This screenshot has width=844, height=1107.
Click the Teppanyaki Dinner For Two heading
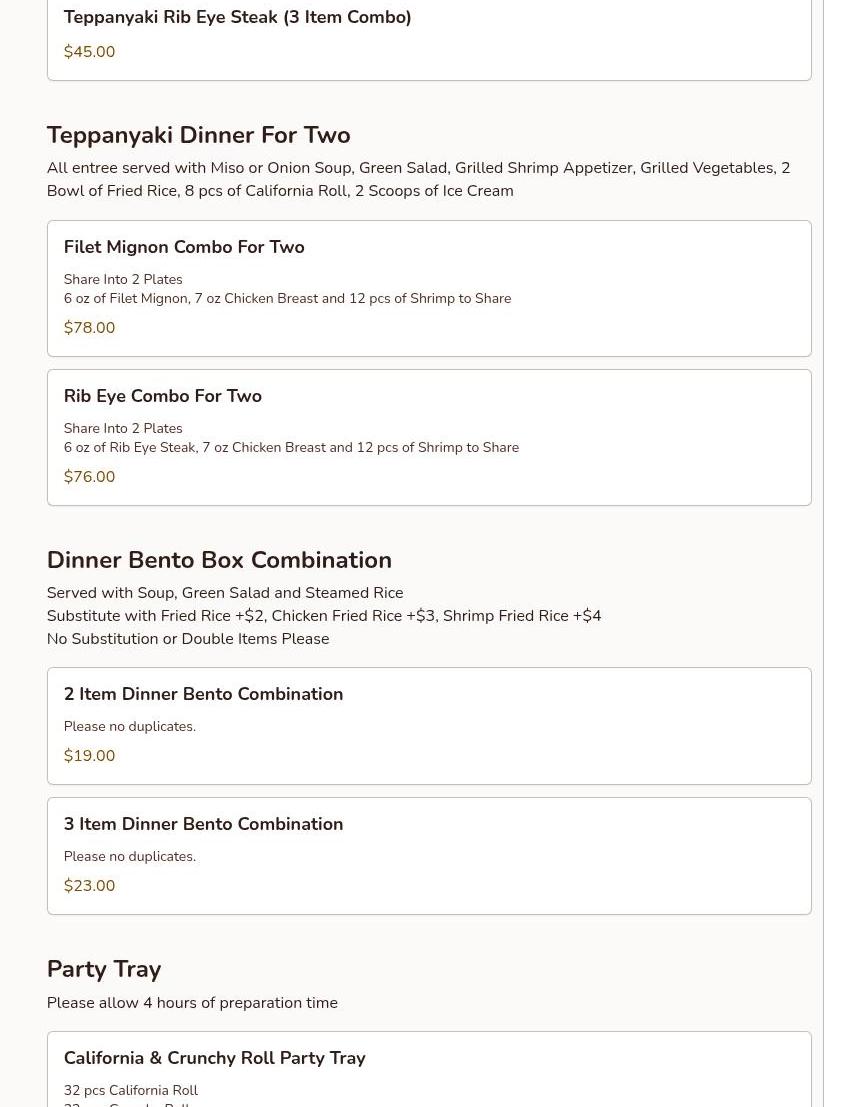click(198, 135)
